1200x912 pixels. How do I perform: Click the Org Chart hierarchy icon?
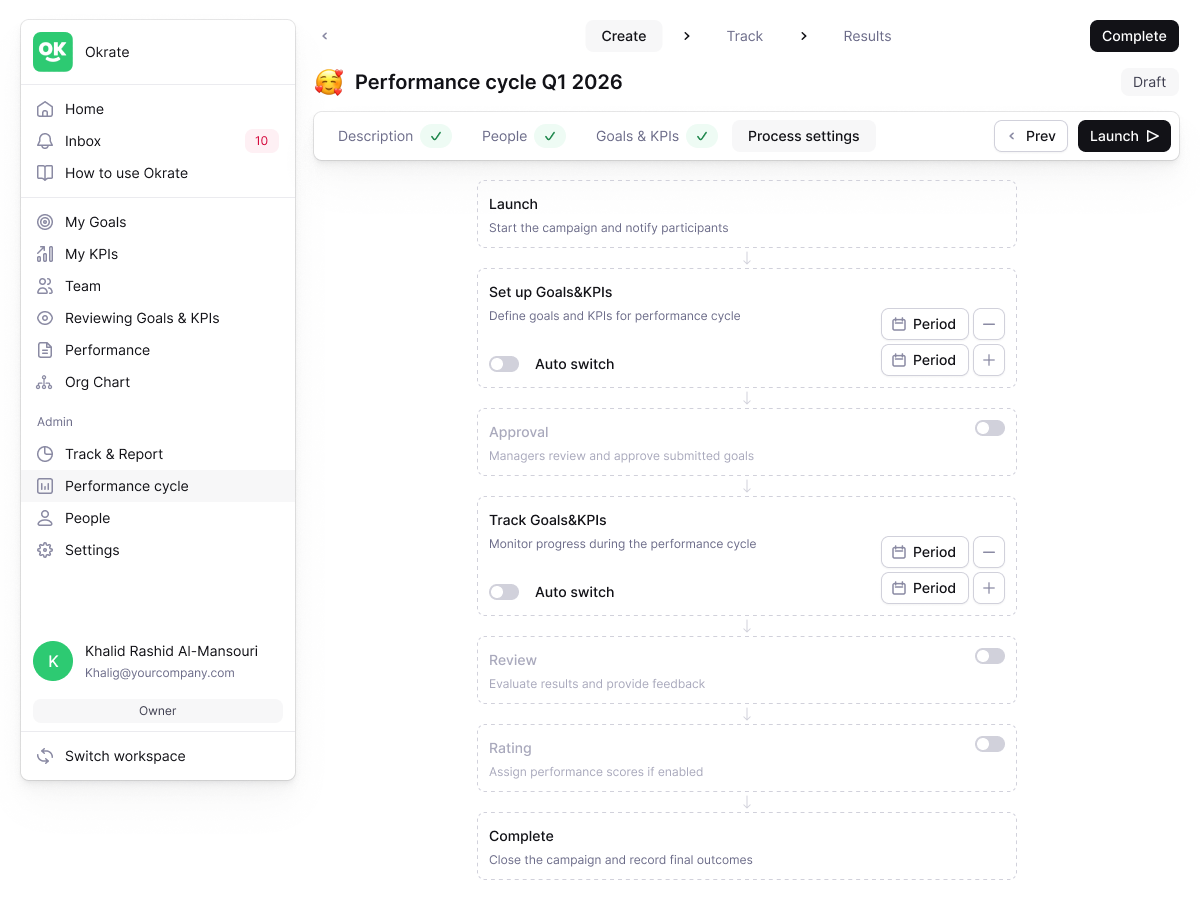[x=45, y=382]
